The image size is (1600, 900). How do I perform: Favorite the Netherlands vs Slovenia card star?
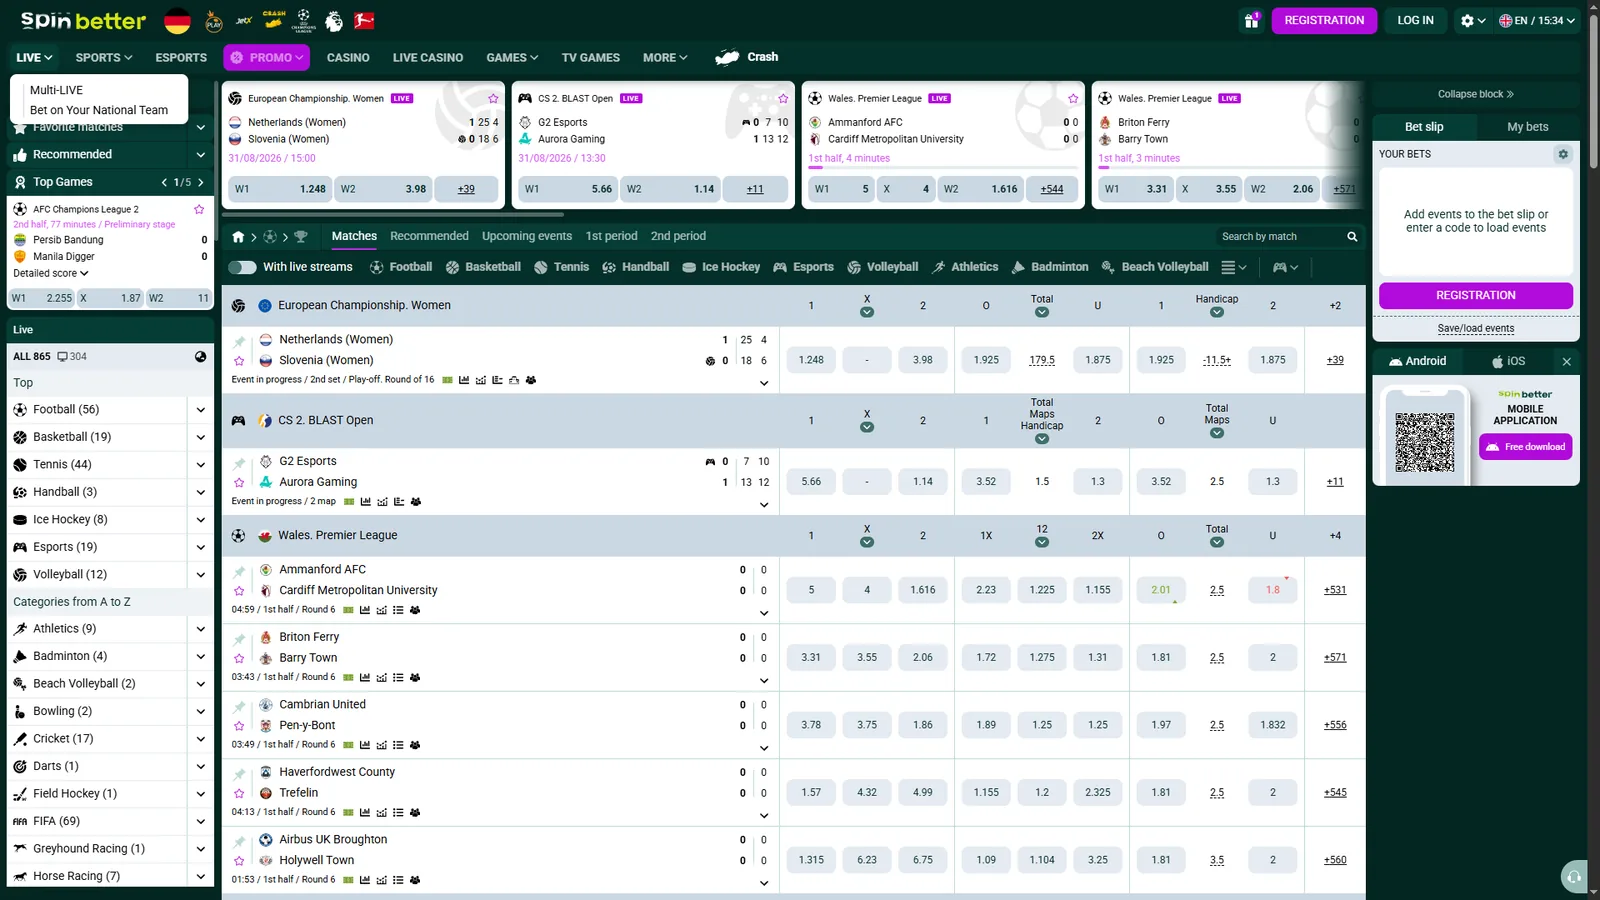493,98
